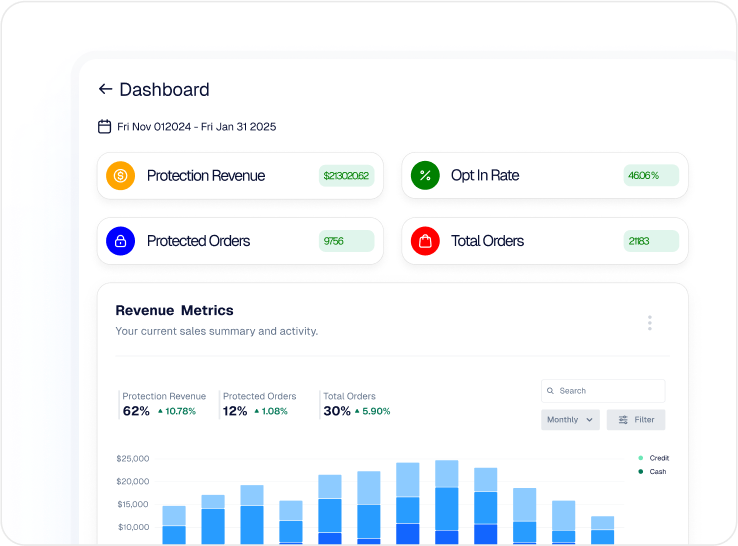Click the blue Protected Orders lock icon

(x=120, y=241)
